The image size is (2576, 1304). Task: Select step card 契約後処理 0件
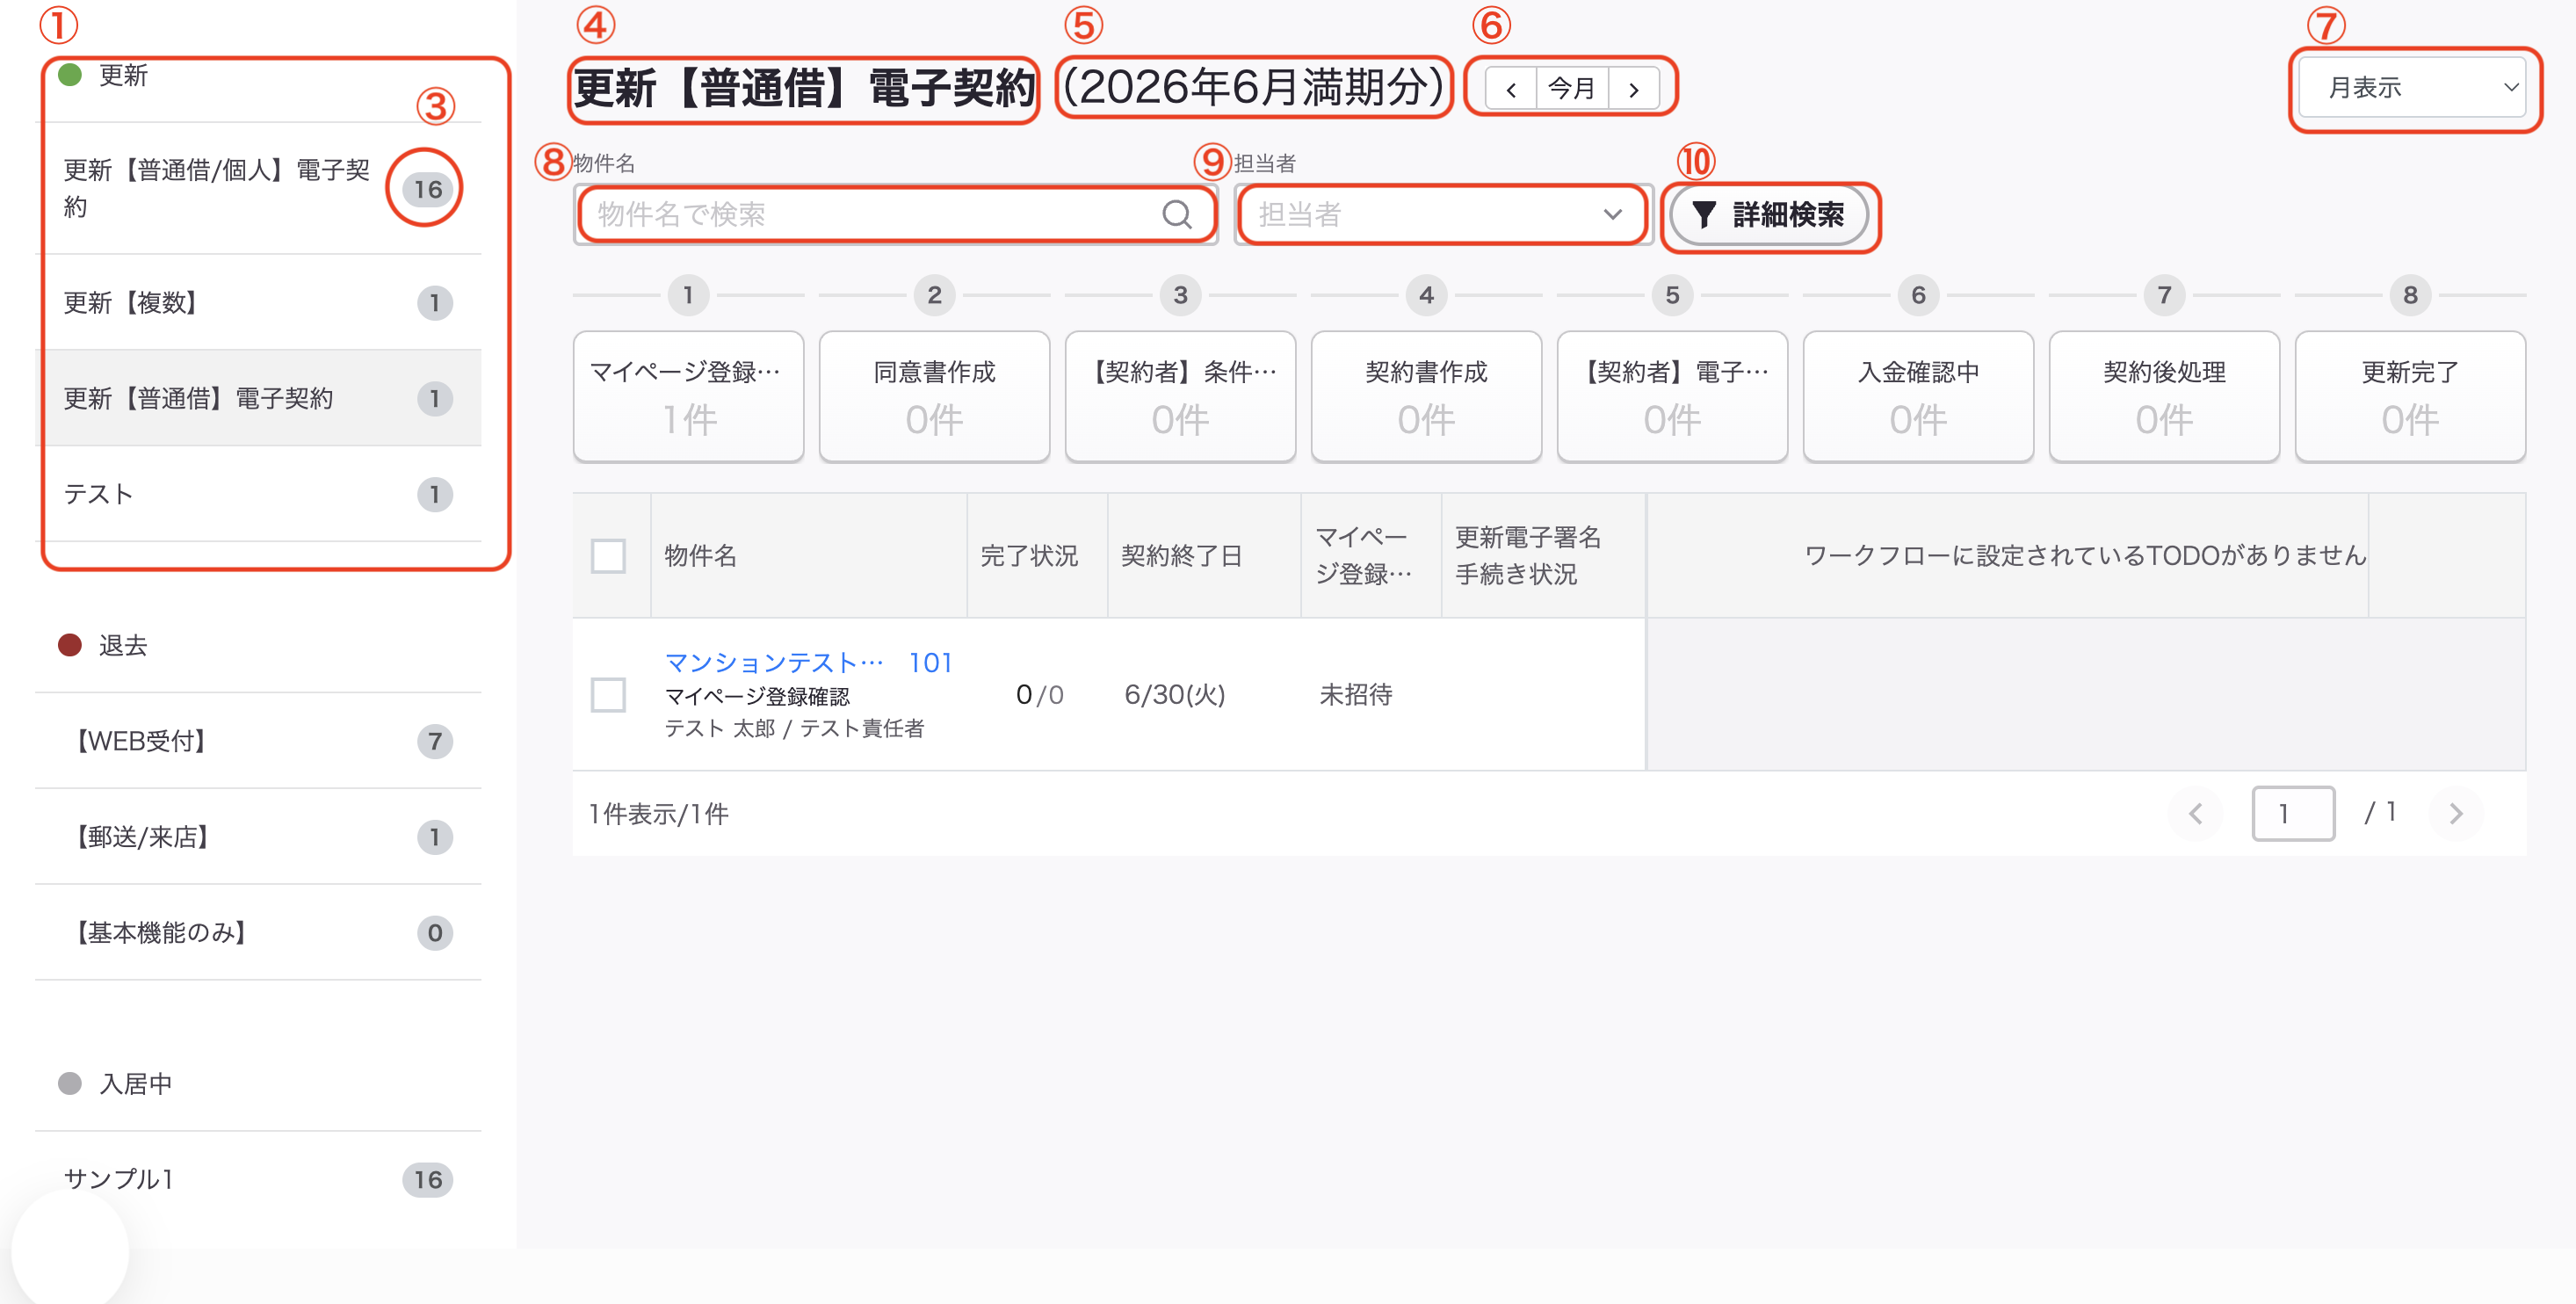point(2165,397)
